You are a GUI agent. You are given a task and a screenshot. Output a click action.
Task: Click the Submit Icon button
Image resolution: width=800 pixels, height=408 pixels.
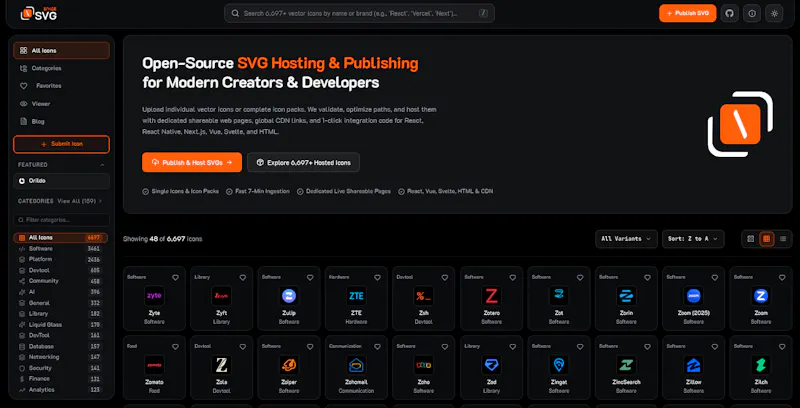pyautogui.click(x=61, y=144)
